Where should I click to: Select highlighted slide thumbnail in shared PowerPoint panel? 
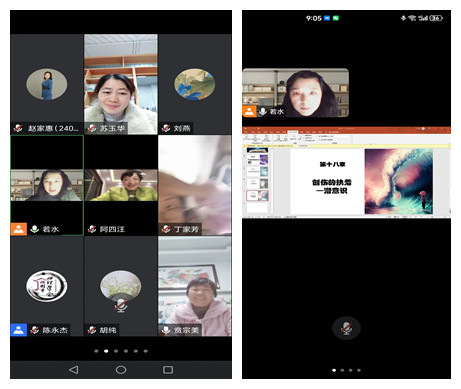click(x=257, y=195)
